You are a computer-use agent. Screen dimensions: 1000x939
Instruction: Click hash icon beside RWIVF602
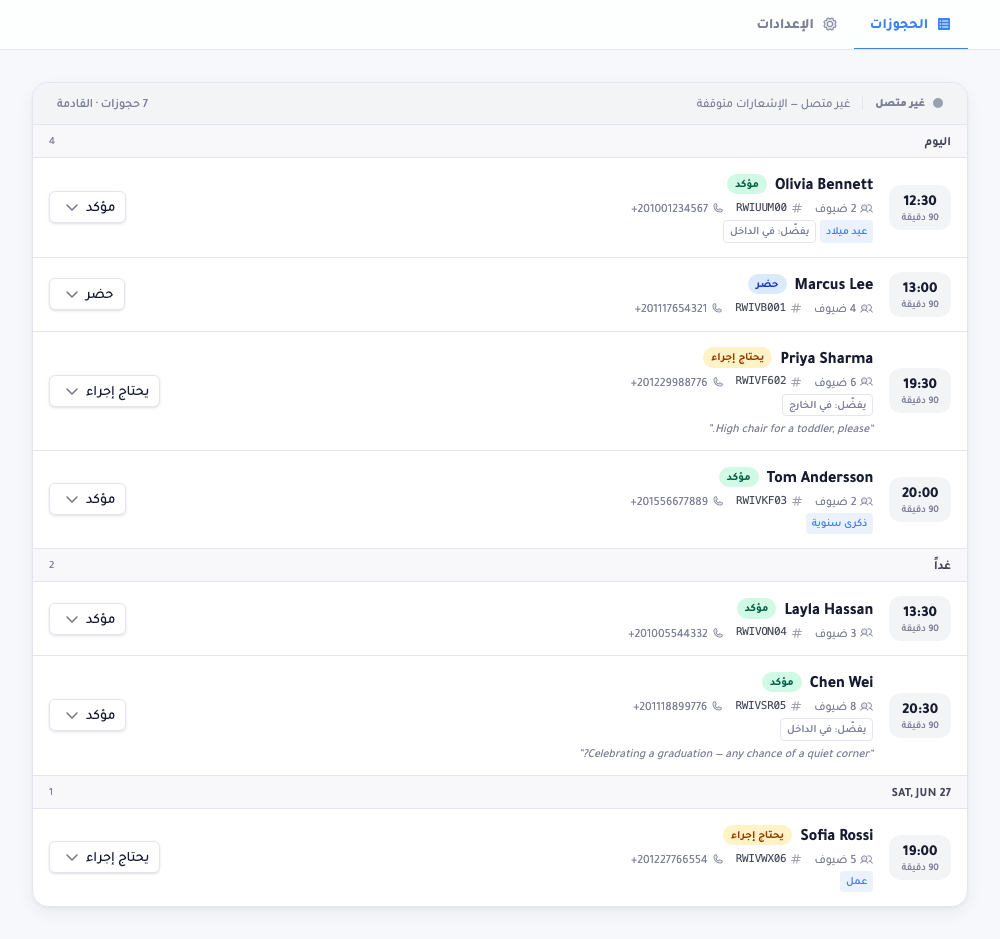click(796, 382)
